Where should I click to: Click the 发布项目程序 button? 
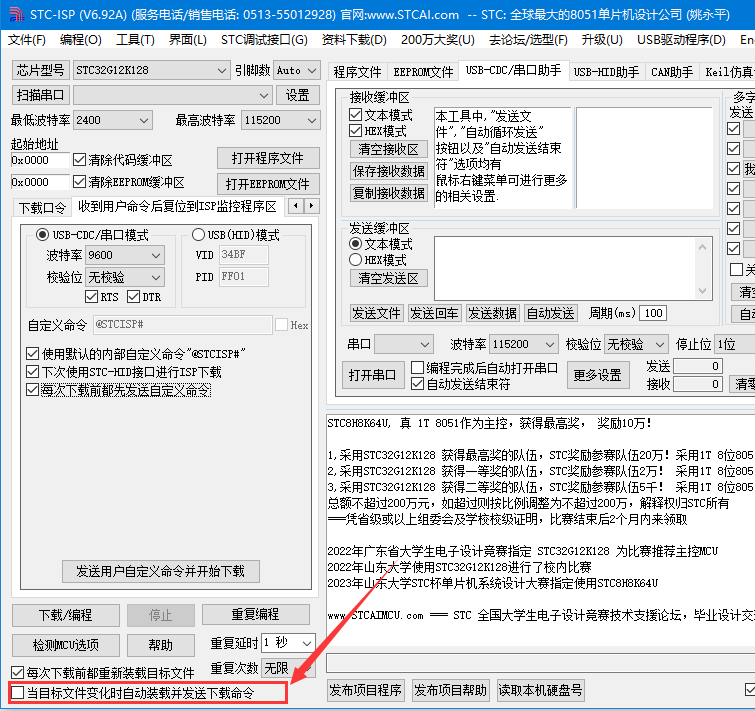click(365, 690)
